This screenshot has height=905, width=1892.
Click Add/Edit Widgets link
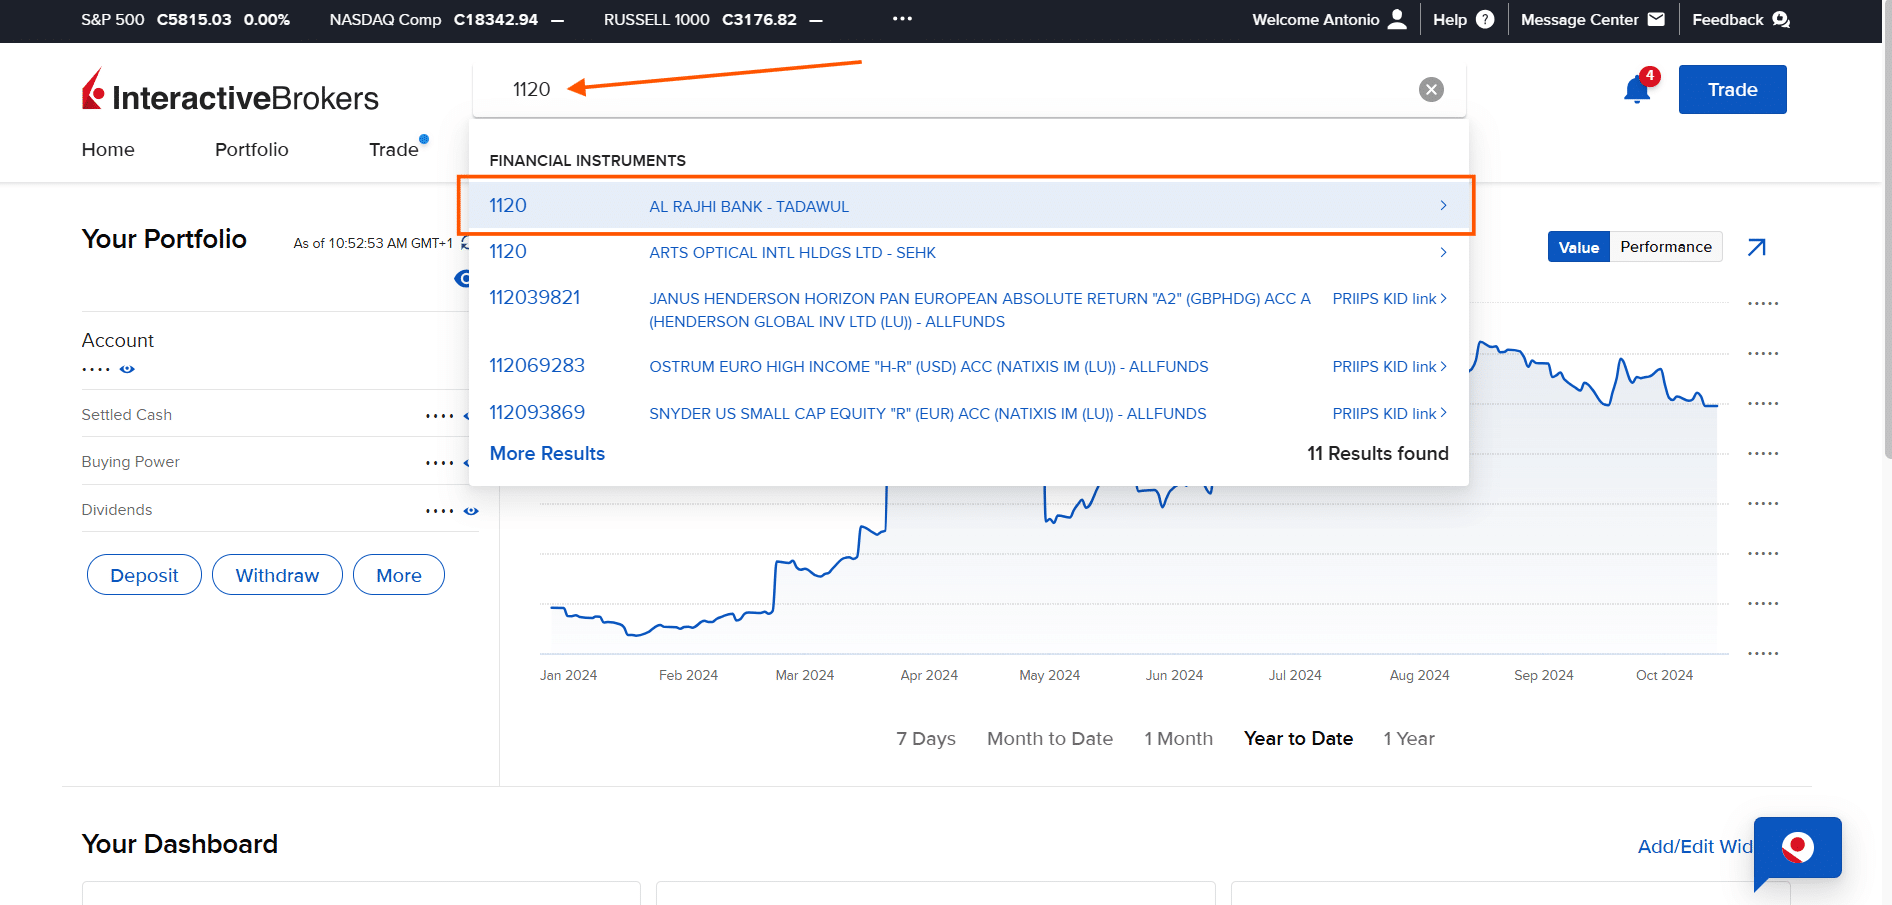pos(1695,846)
